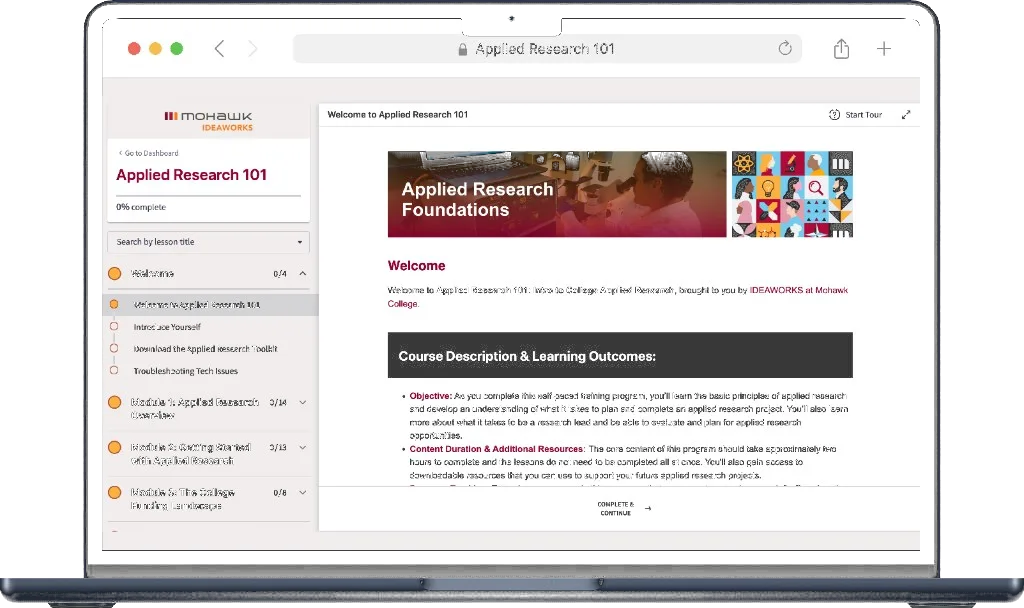This screenshot has height=608, width=1024.
Task: Toggle Download the Applied Research Toolkit circle
Action: (113, 349)
